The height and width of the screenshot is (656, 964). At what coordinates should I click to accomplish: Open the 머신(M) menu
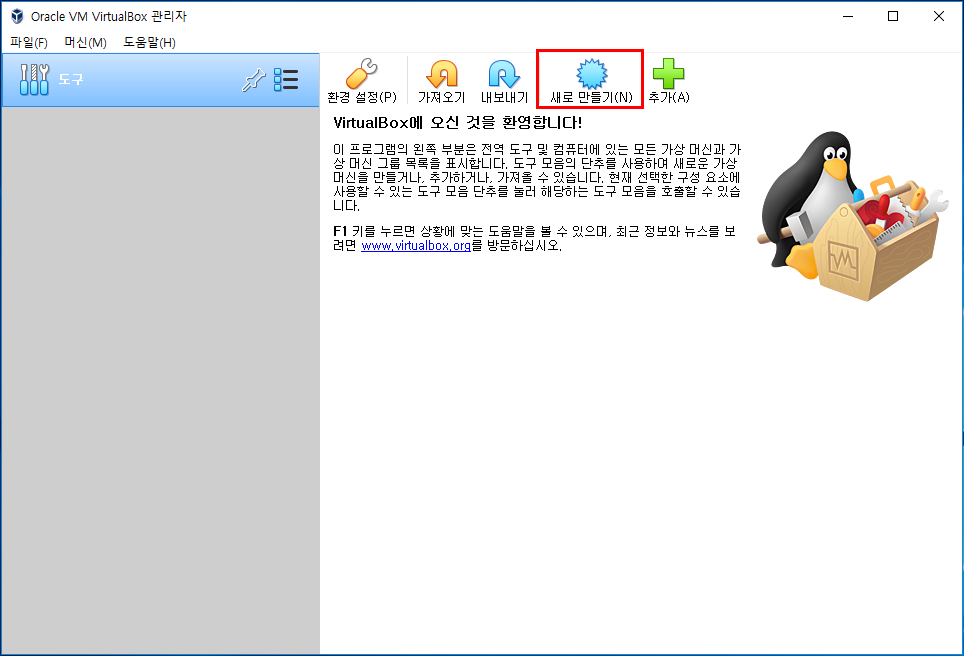(85, 42)
